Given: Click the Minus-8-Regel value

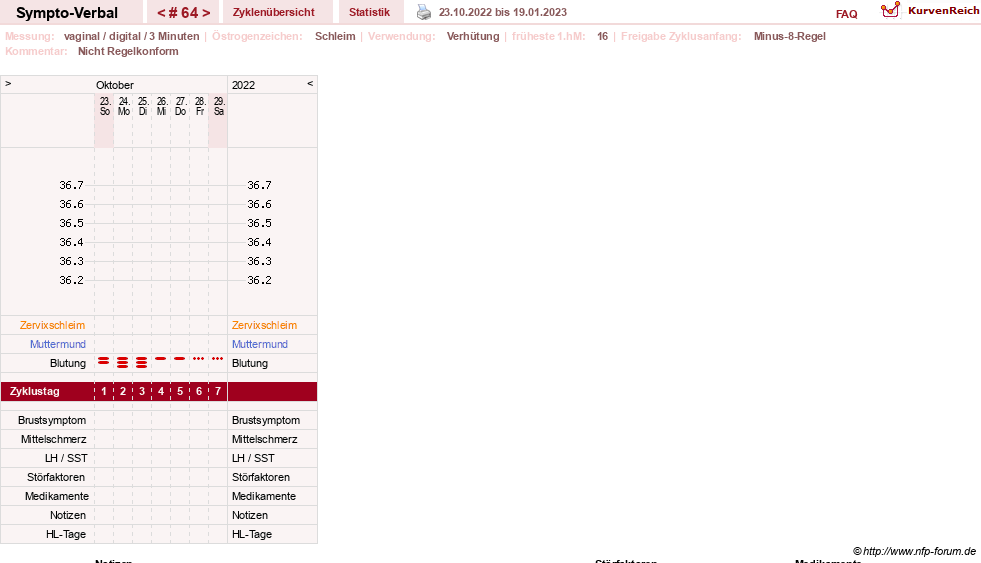Looking at the screenshot, I should click(790, 36).
